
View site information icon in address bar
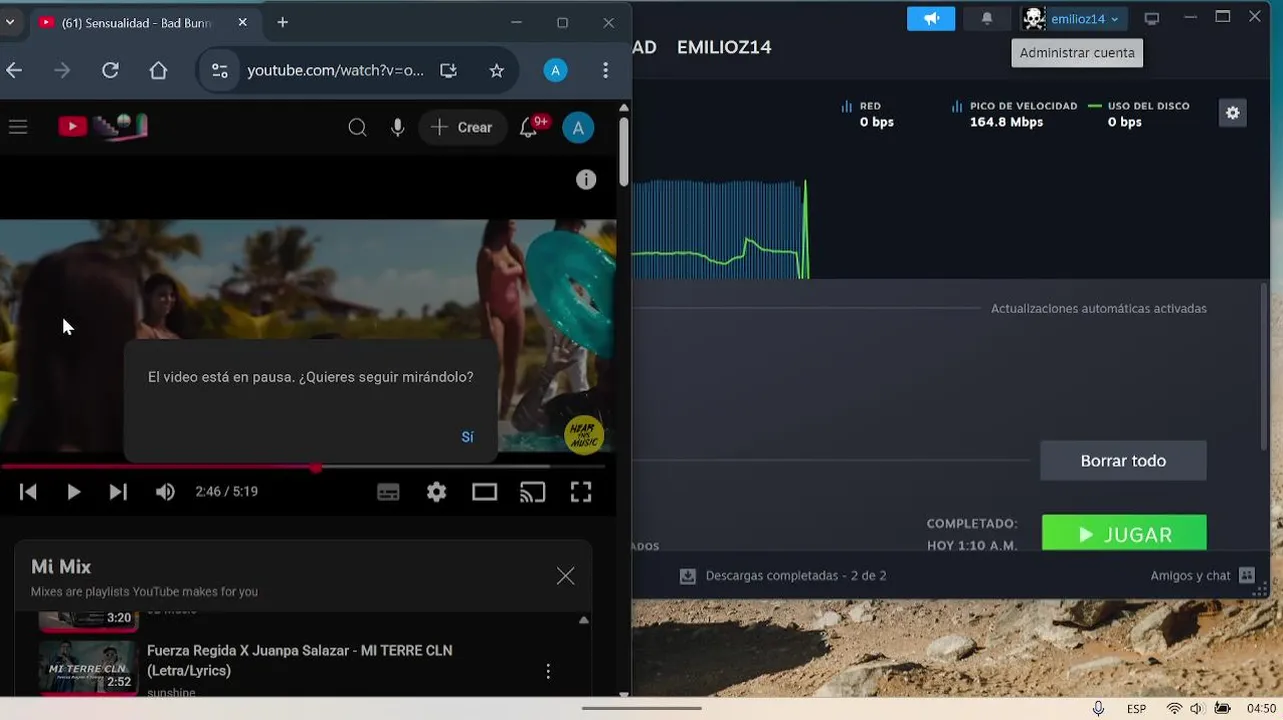click(x=219, y=70)
